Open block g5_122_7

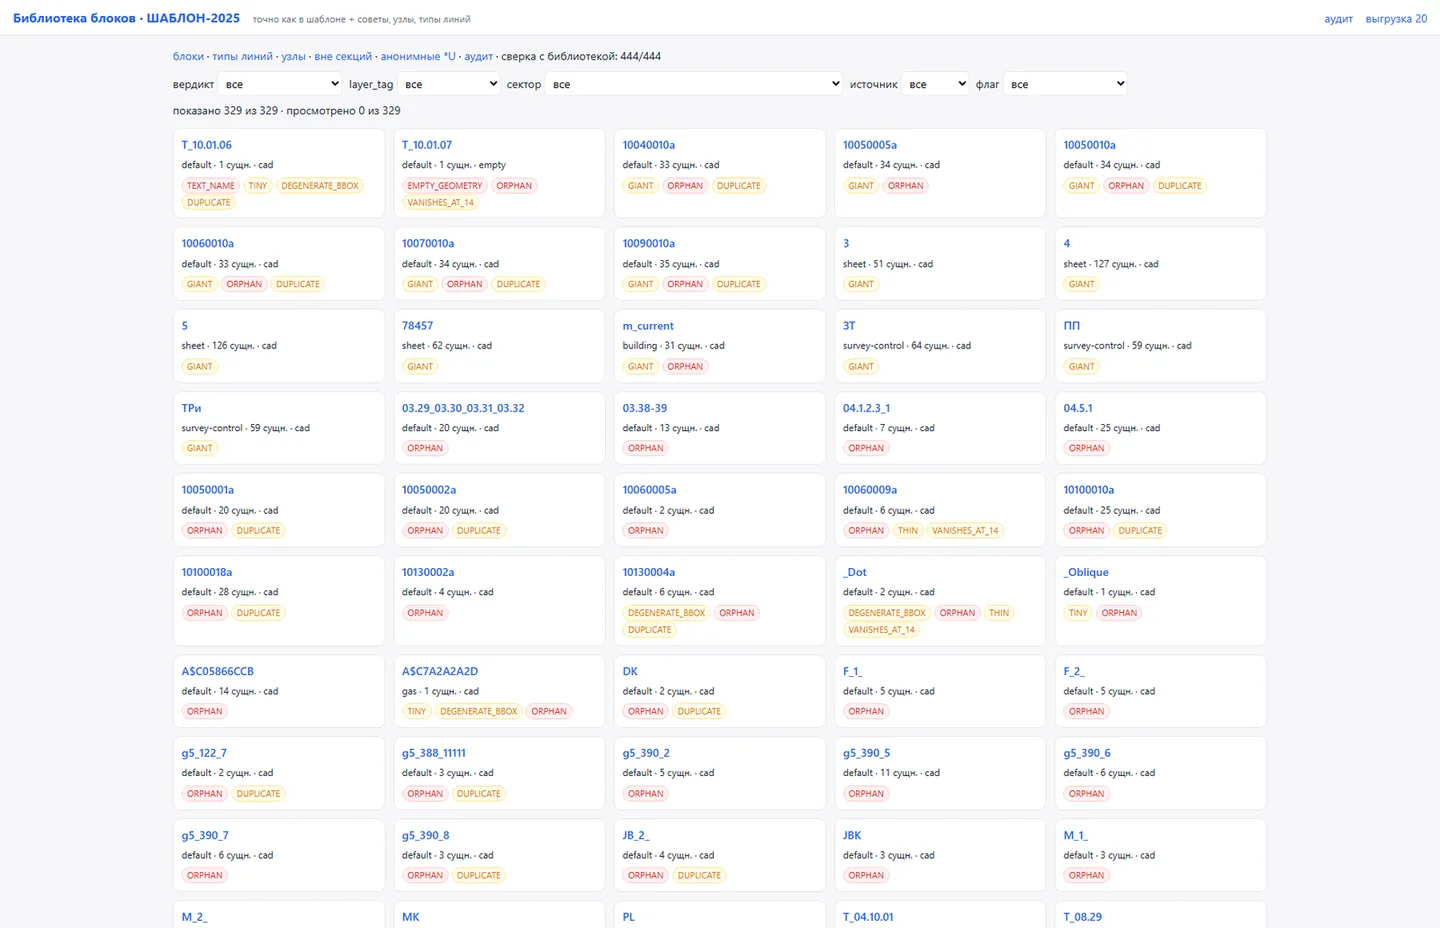(x=204, y=753)
